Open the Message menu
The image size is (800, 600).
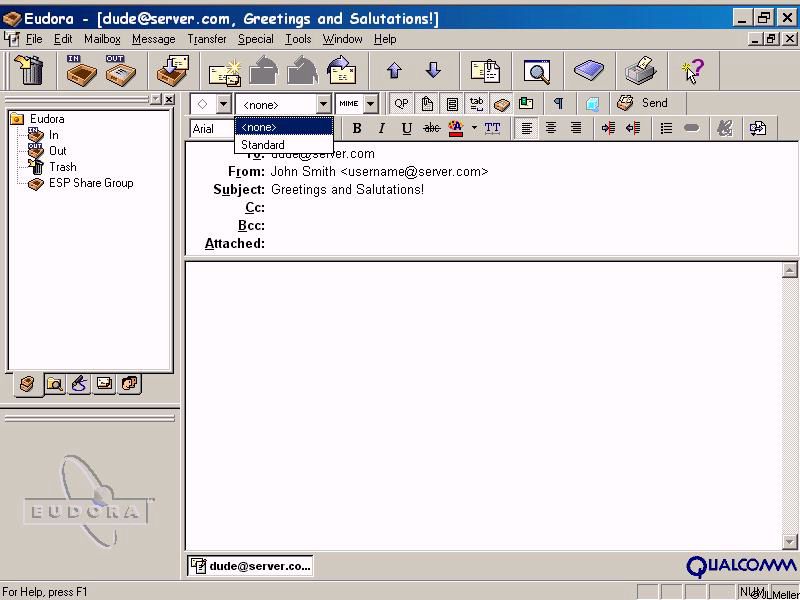153,39
